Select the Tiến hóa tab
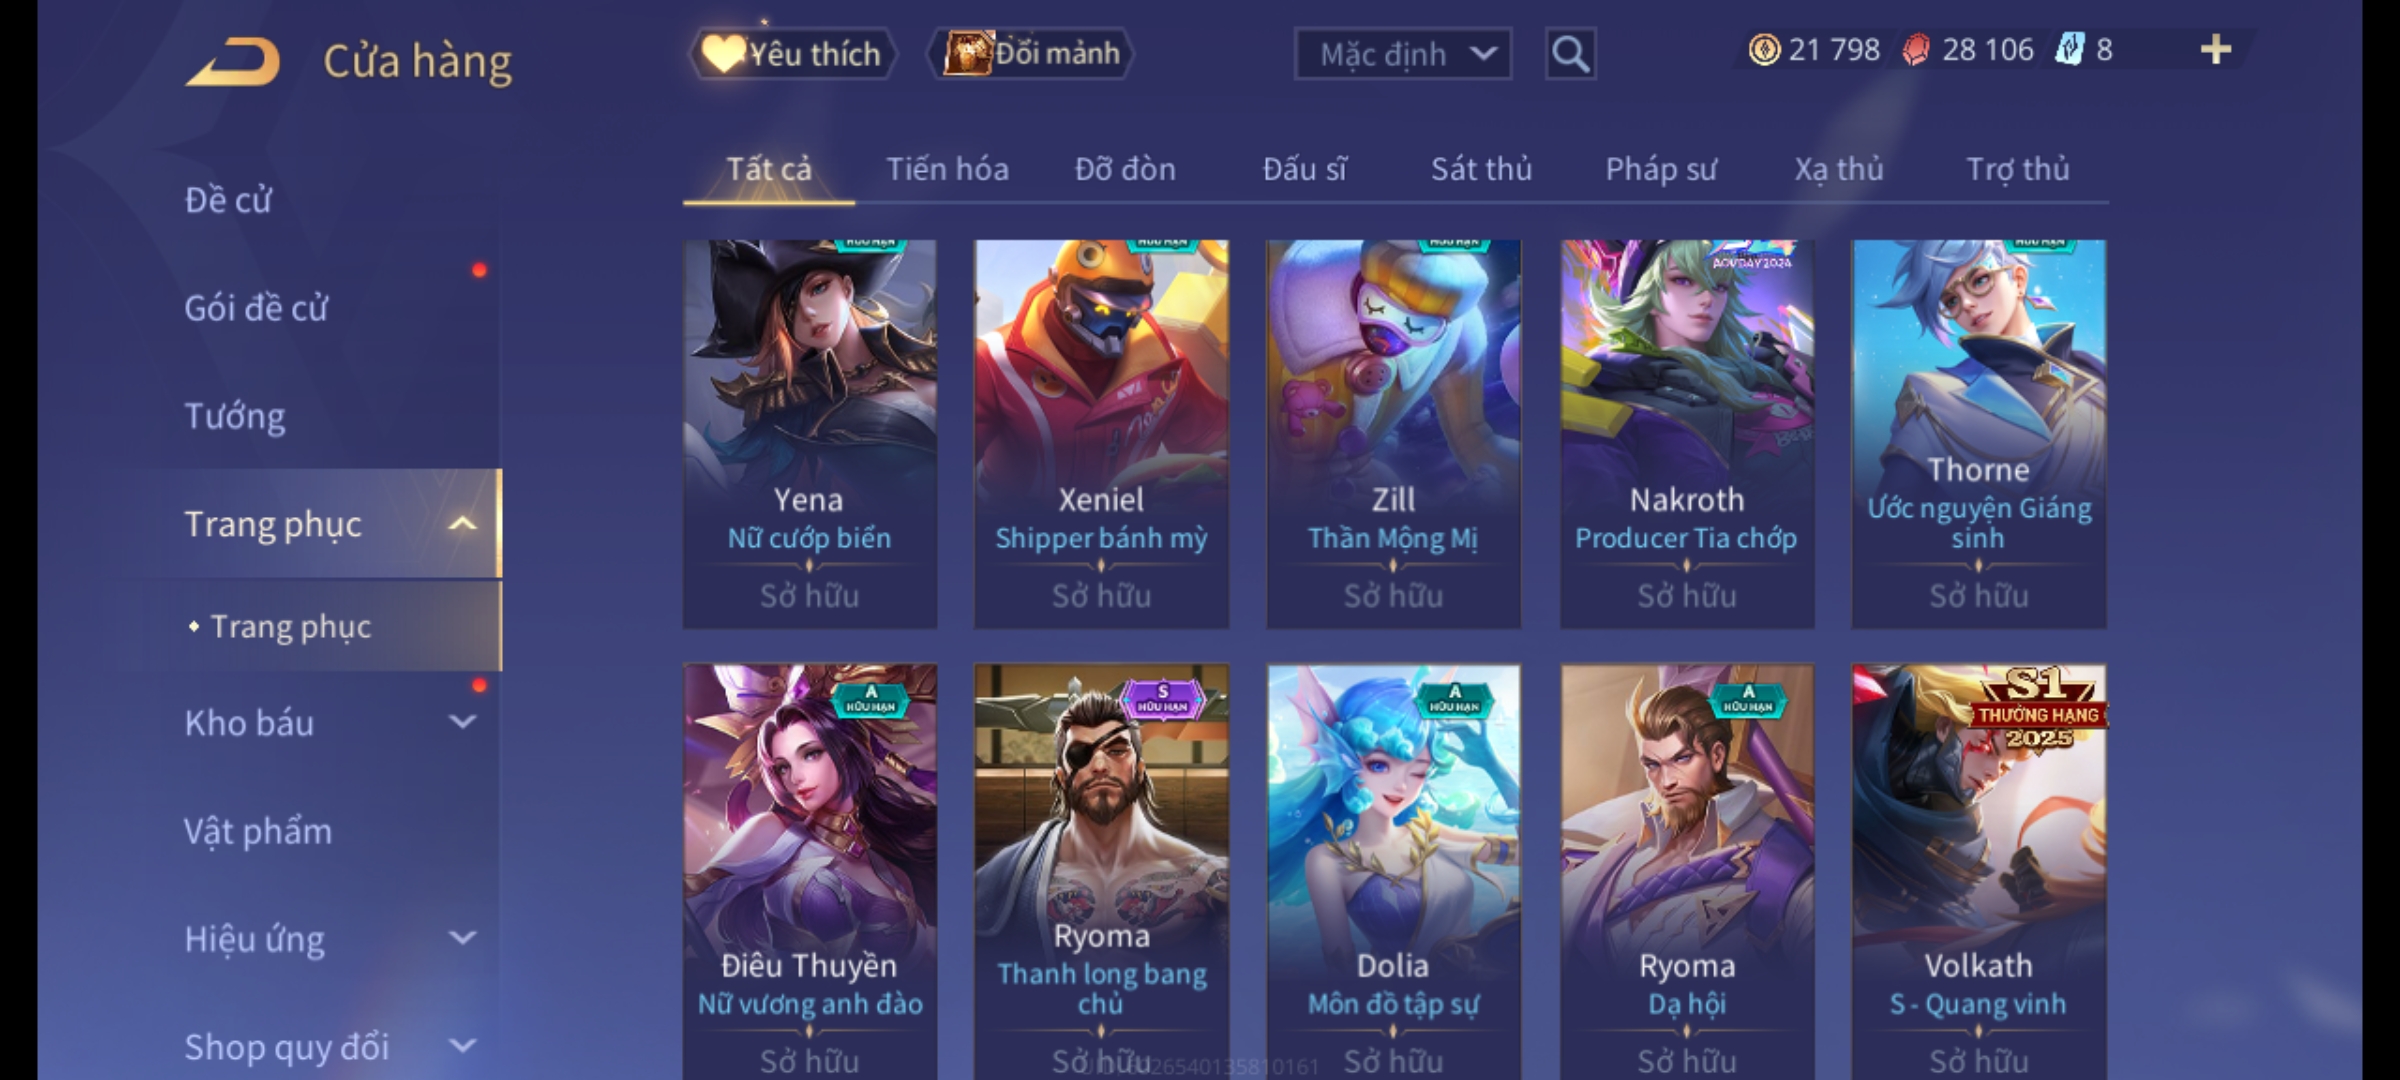Screen dimensions: 2400x1080 pyautogui.click(x=947, y=169)
